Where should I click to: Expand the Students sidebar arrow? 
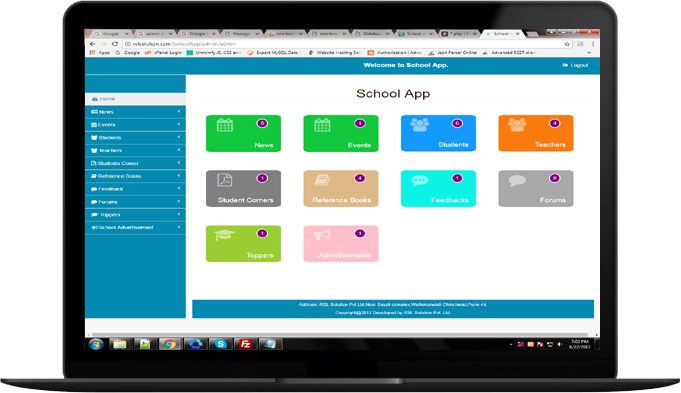tap(179, 137)
